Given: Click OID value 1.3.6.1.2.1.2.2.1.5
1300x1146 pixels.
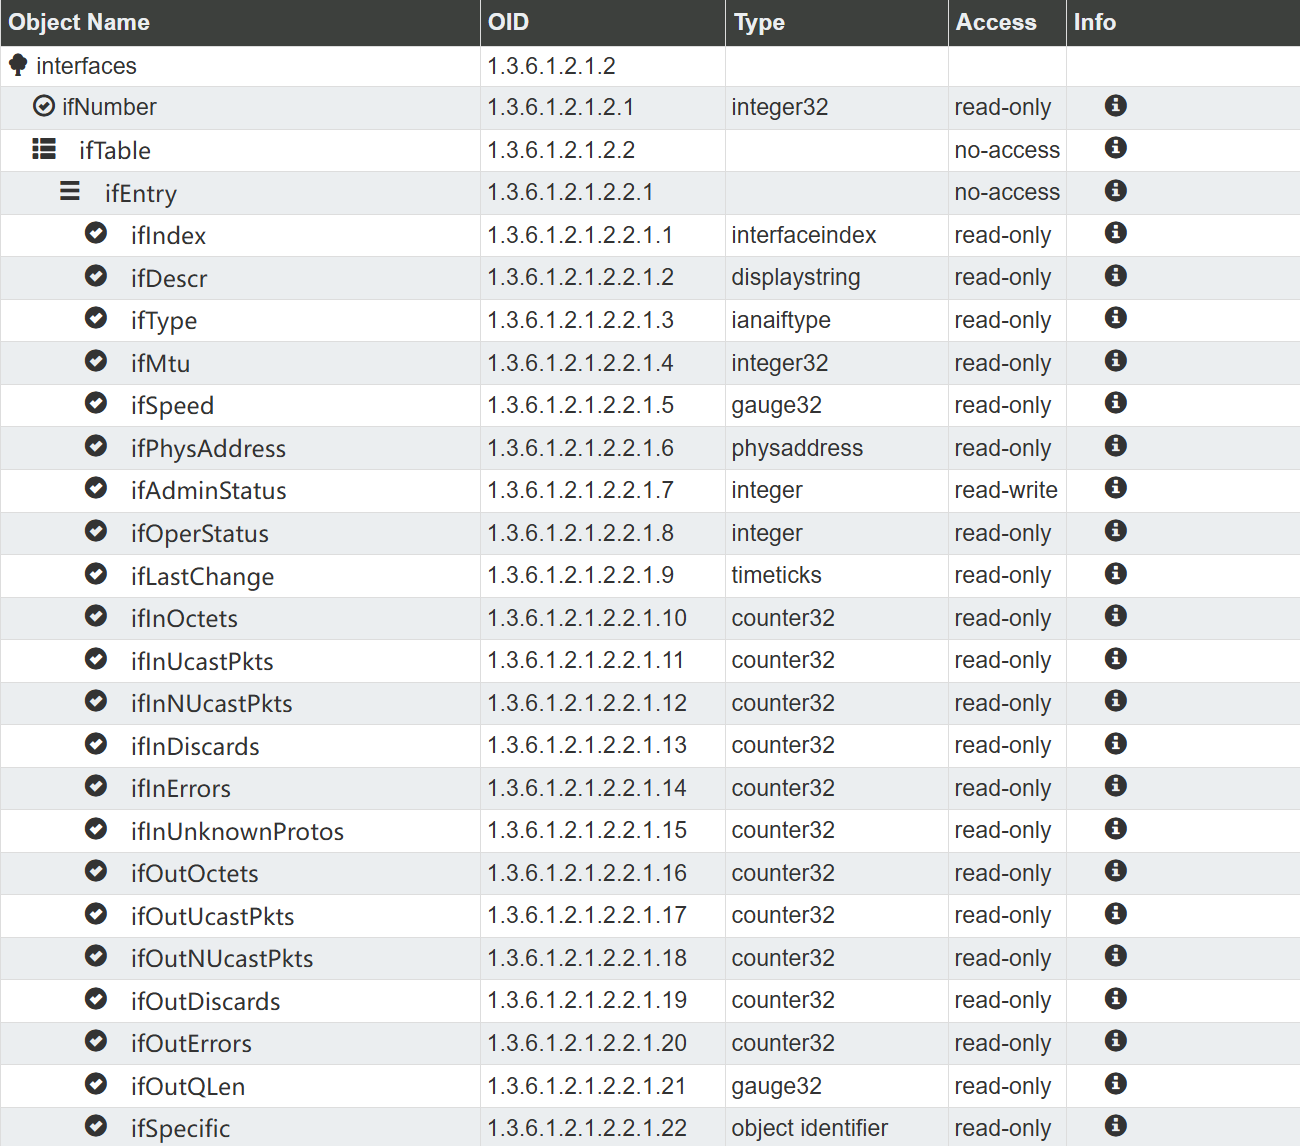Looking at the screenshot, I should 580,405.
